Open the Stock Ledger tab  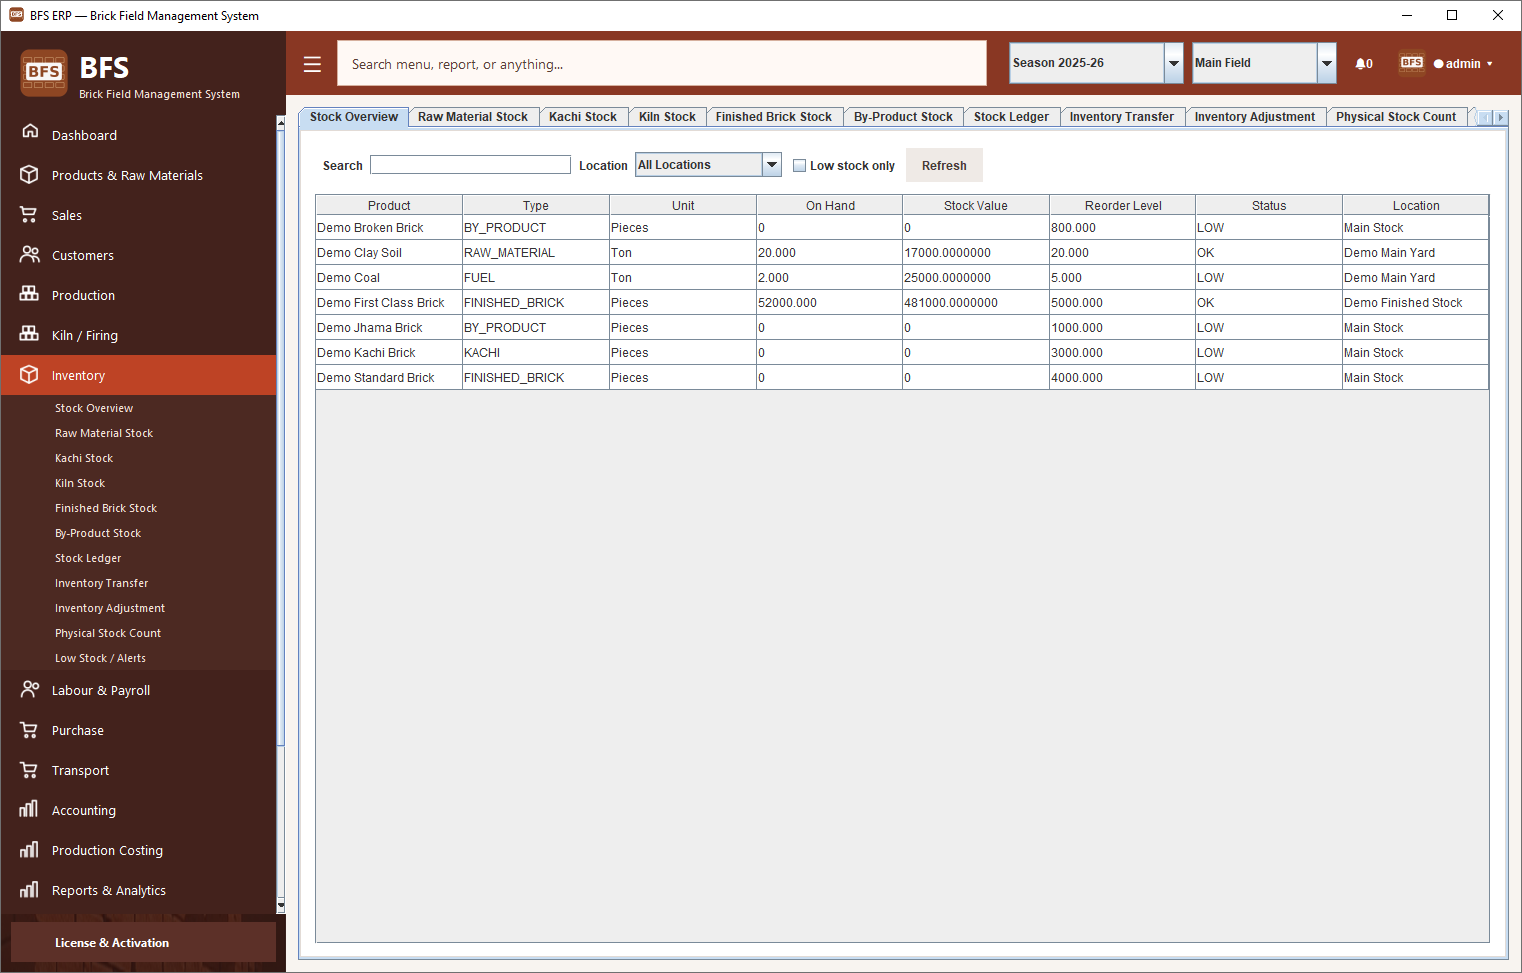1011,117
